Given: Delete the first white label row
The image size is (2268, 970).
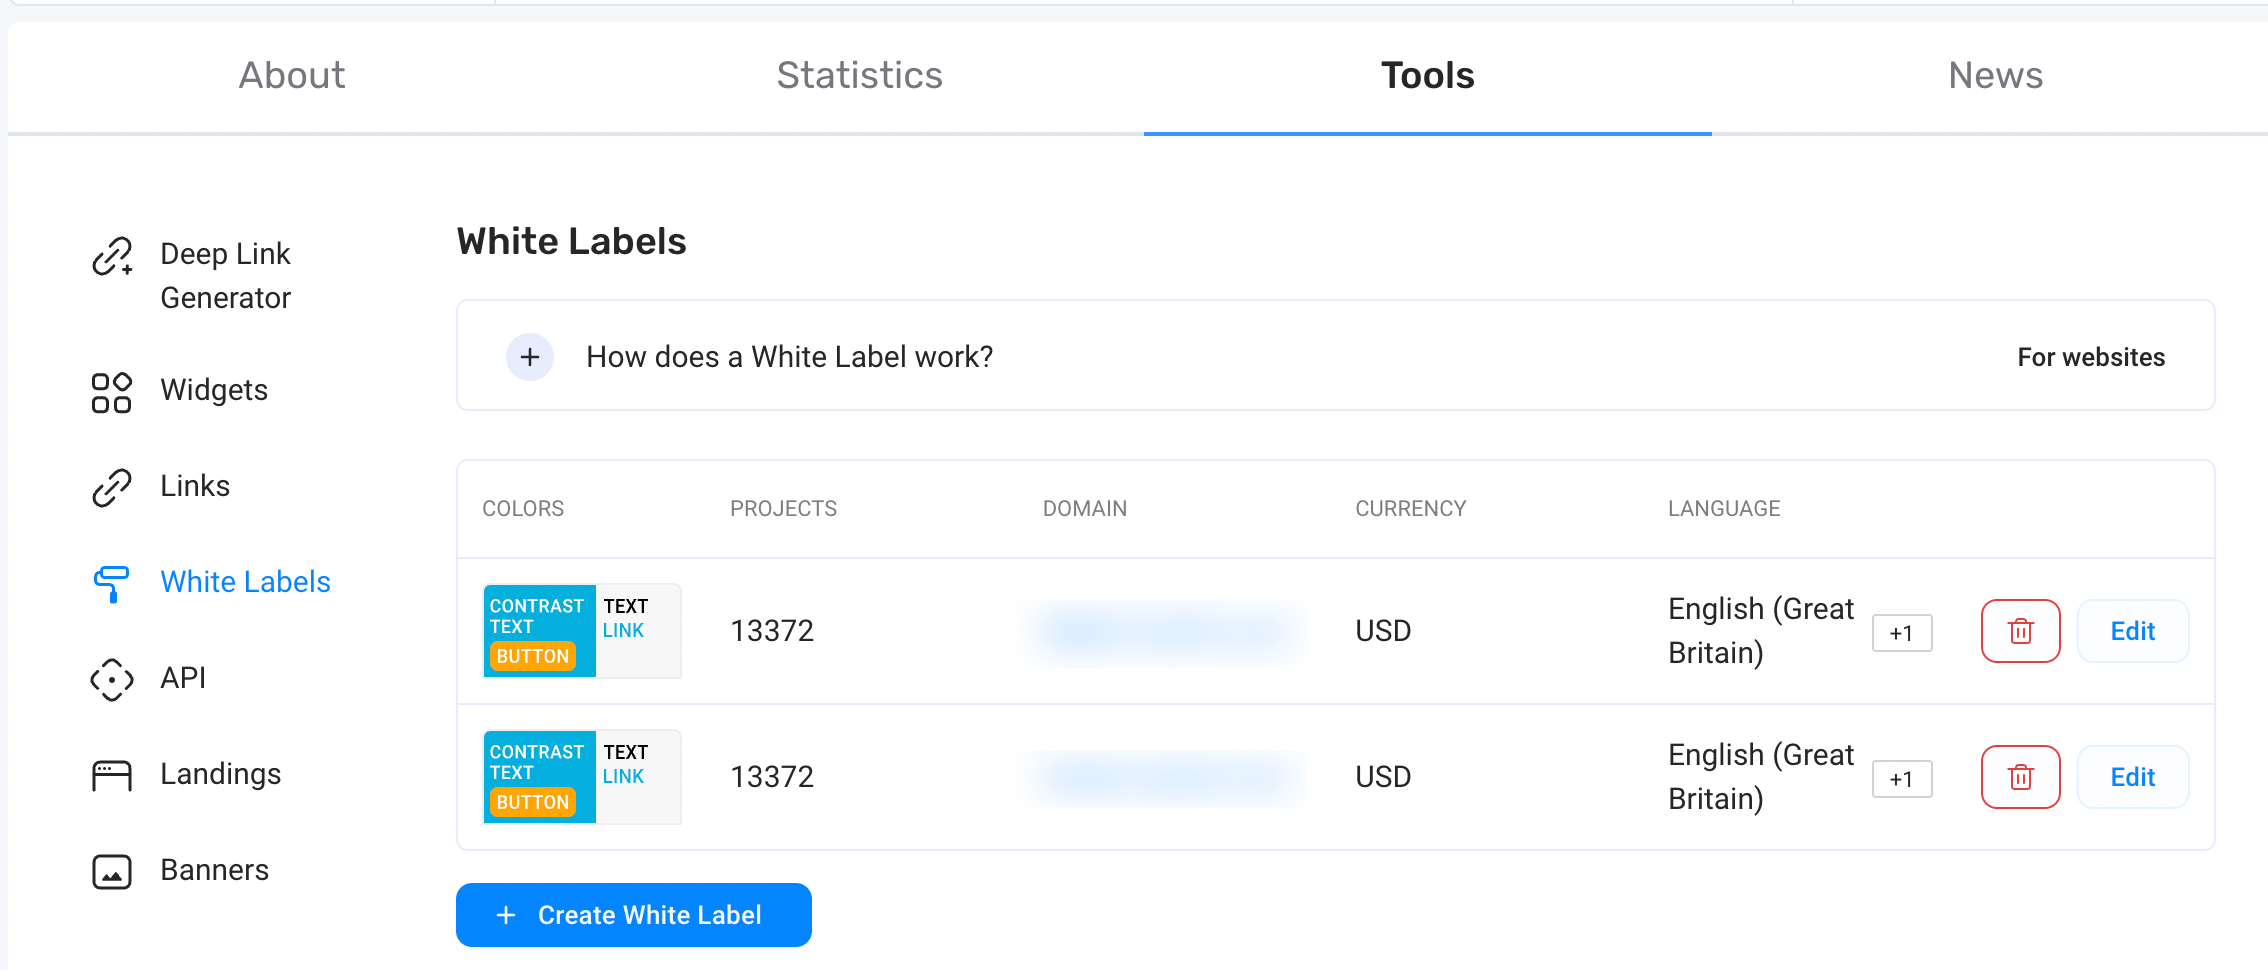Looking at the screenshot, I should pyautogui.click(x=2020, y=631).
